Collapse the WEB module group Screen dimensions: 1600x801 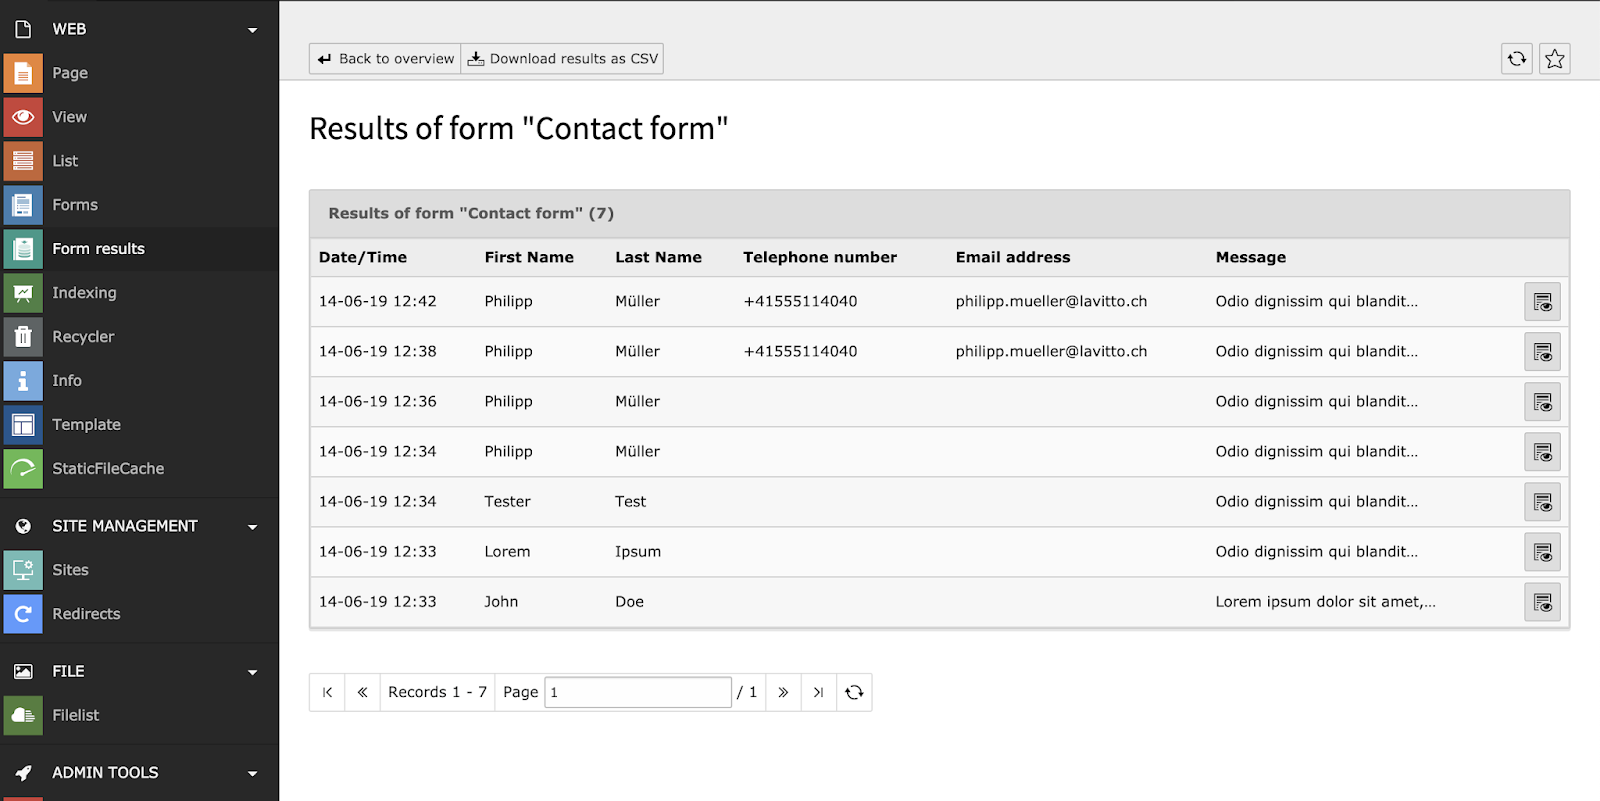point(252,30)
